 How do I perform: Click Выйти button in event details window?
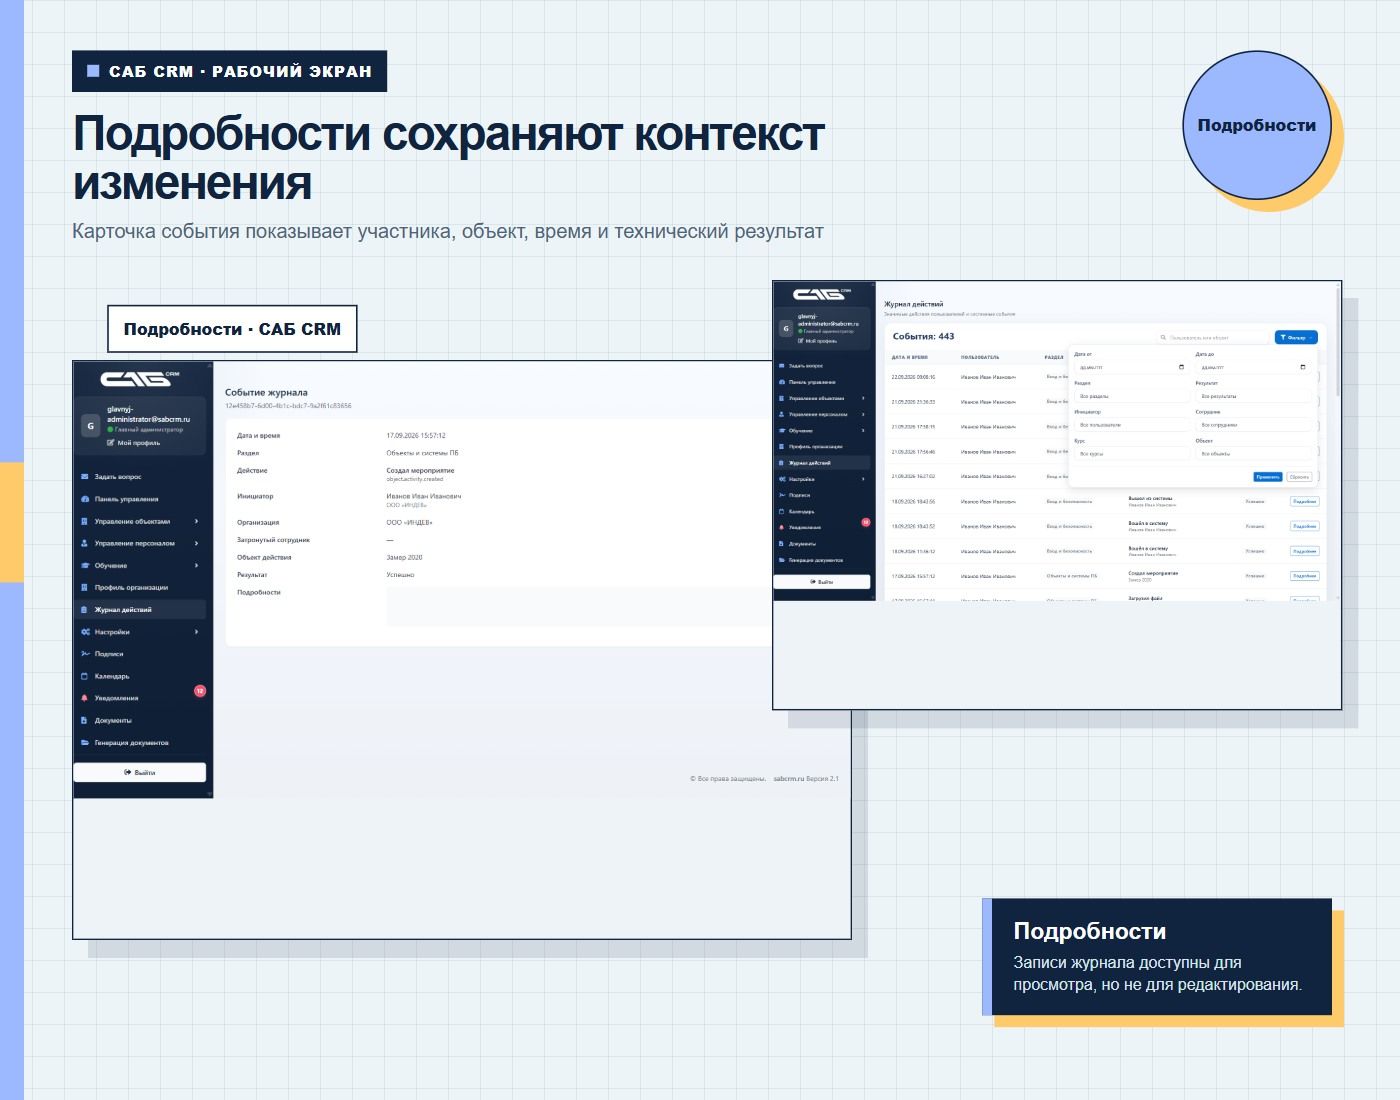(x=140, y=772)
